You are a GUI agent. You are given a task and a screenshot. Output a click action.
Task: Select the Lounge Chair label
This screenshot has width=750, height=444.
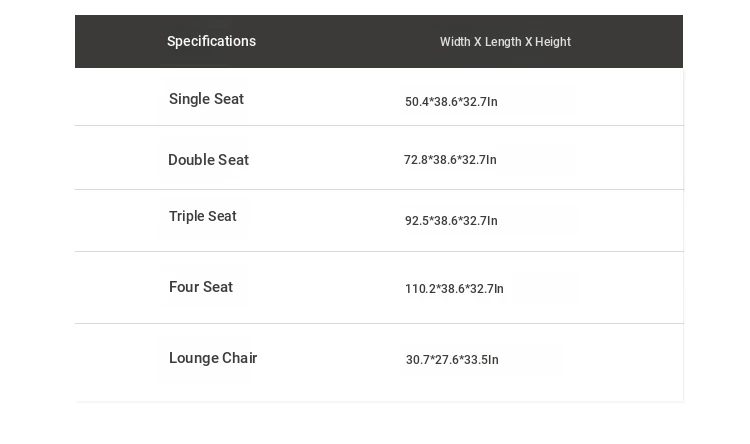coord(213,358)
